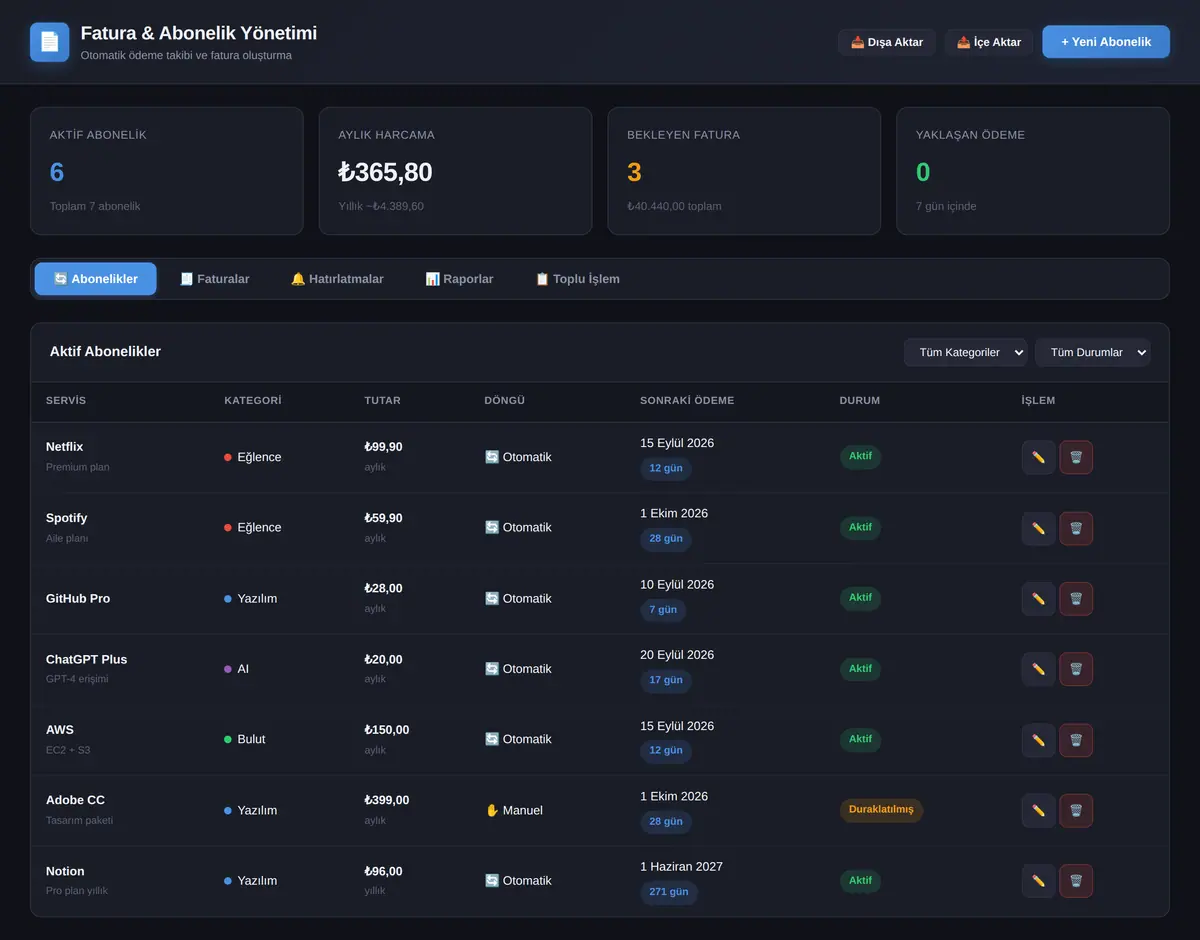The image size is (1200, 940).
Task: Select the Aktif Abonelik stat card
Action: (x=166, y=171)
